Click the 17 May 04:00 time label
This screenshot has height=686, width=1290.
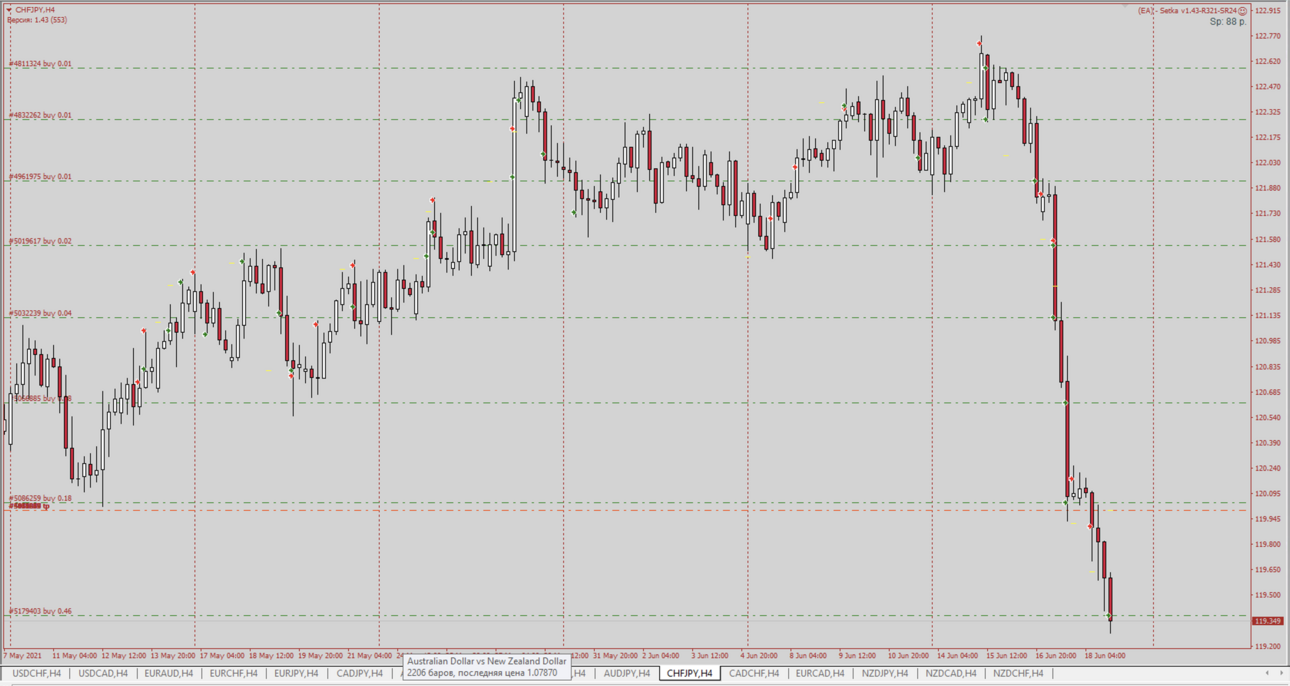click(220, 656)
